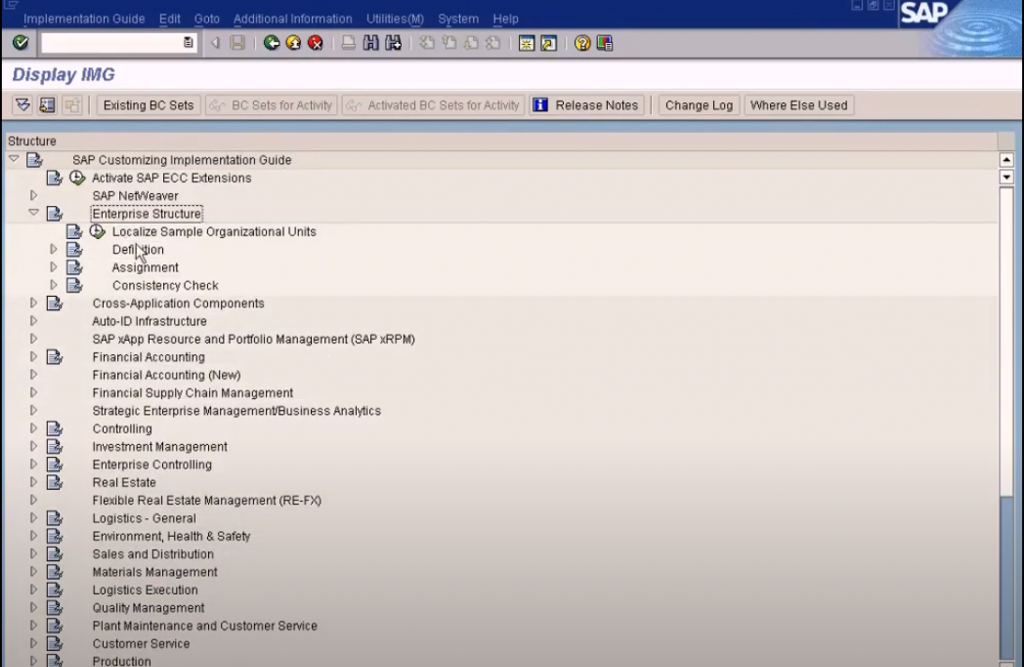
Task: Click the red Cancel icon
Action: click(315, 43)
